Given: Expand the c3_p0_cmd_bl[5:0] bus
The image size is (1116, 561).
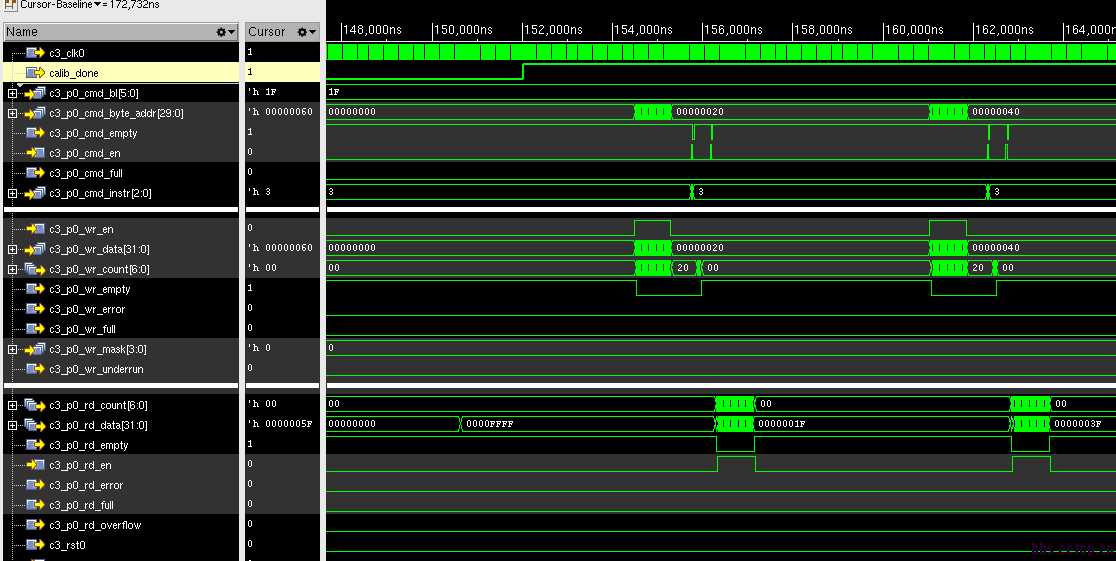Looking at the screenshot, I should [x=12, y=93].
